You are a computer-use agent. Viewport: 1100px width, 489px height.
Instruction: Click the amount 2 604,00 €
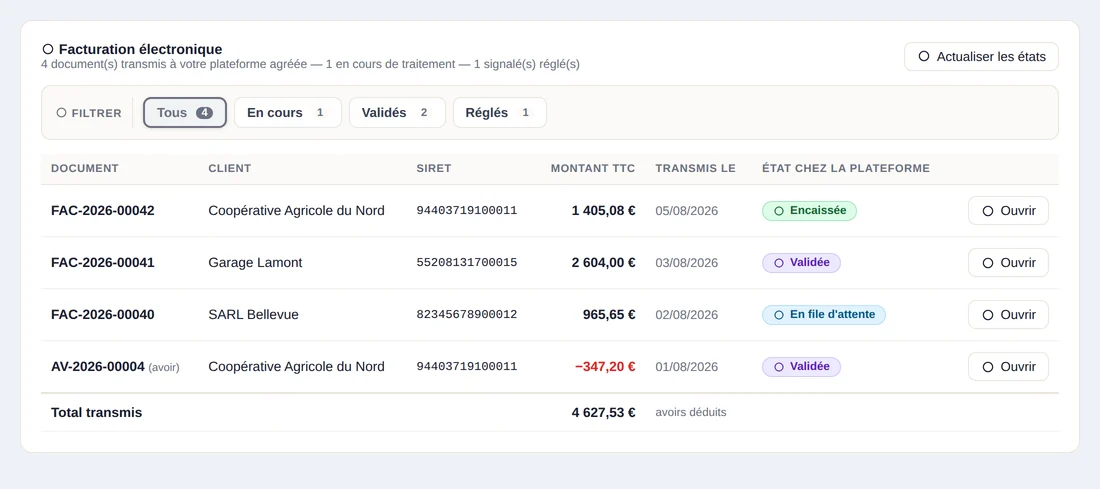click(x=603, y=262)
